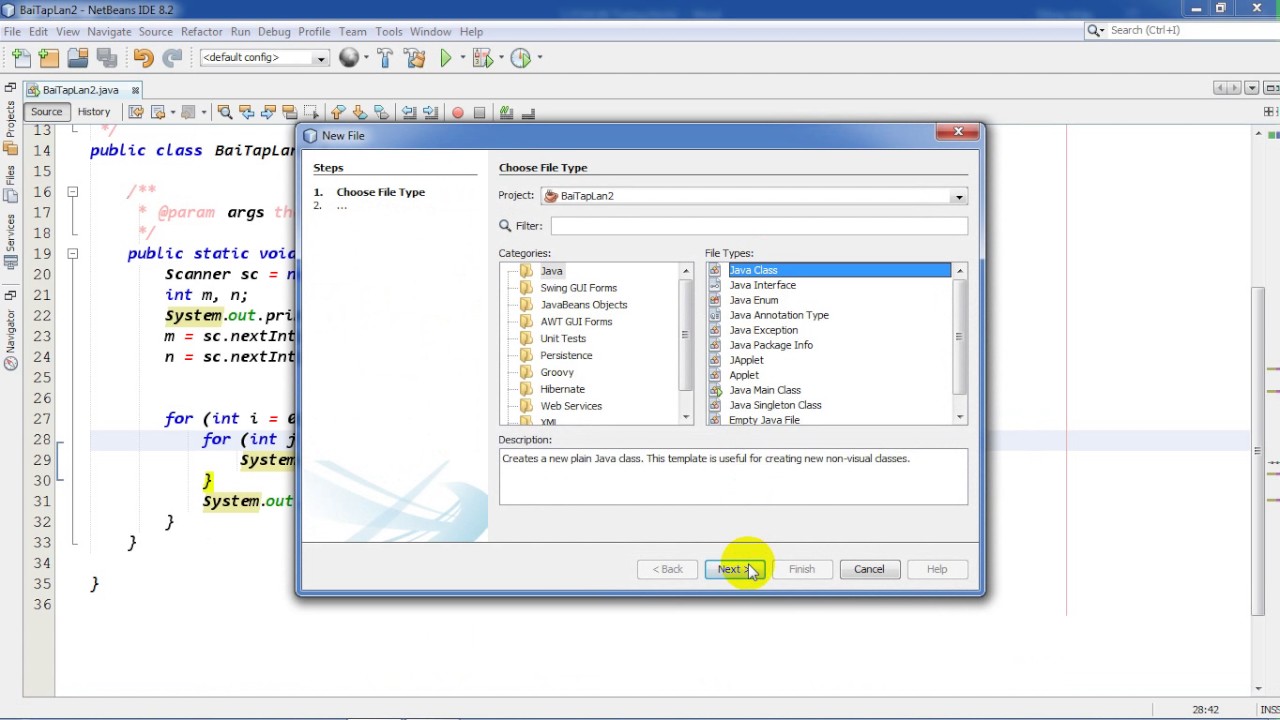Collapse the code fold at line 19

pyautogui.click(x=72, y=254)
